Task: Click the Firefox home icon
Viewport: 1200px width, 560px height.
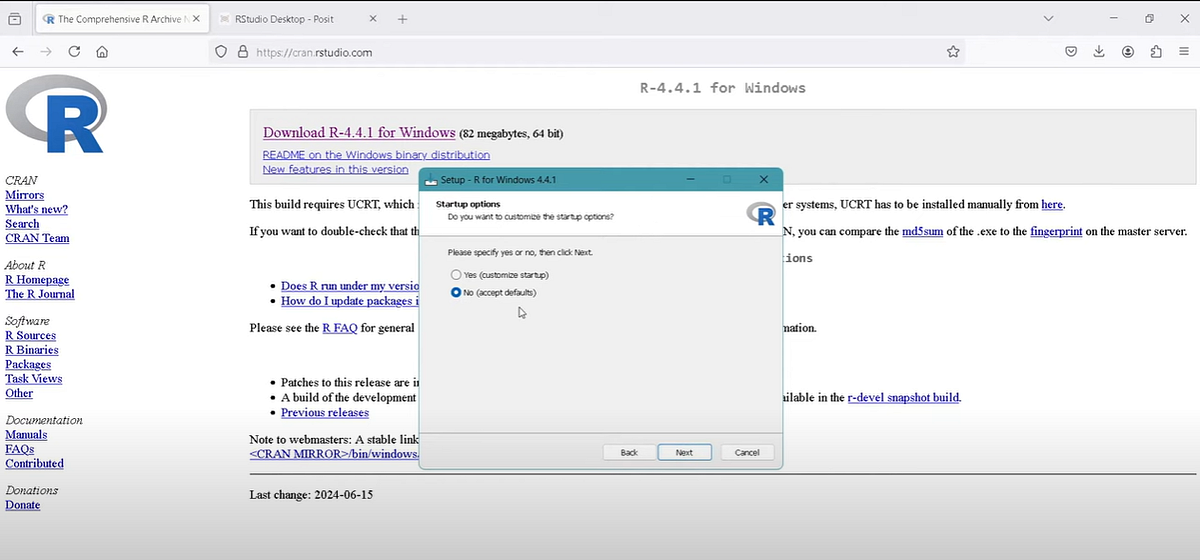Action: coord(102,52)
